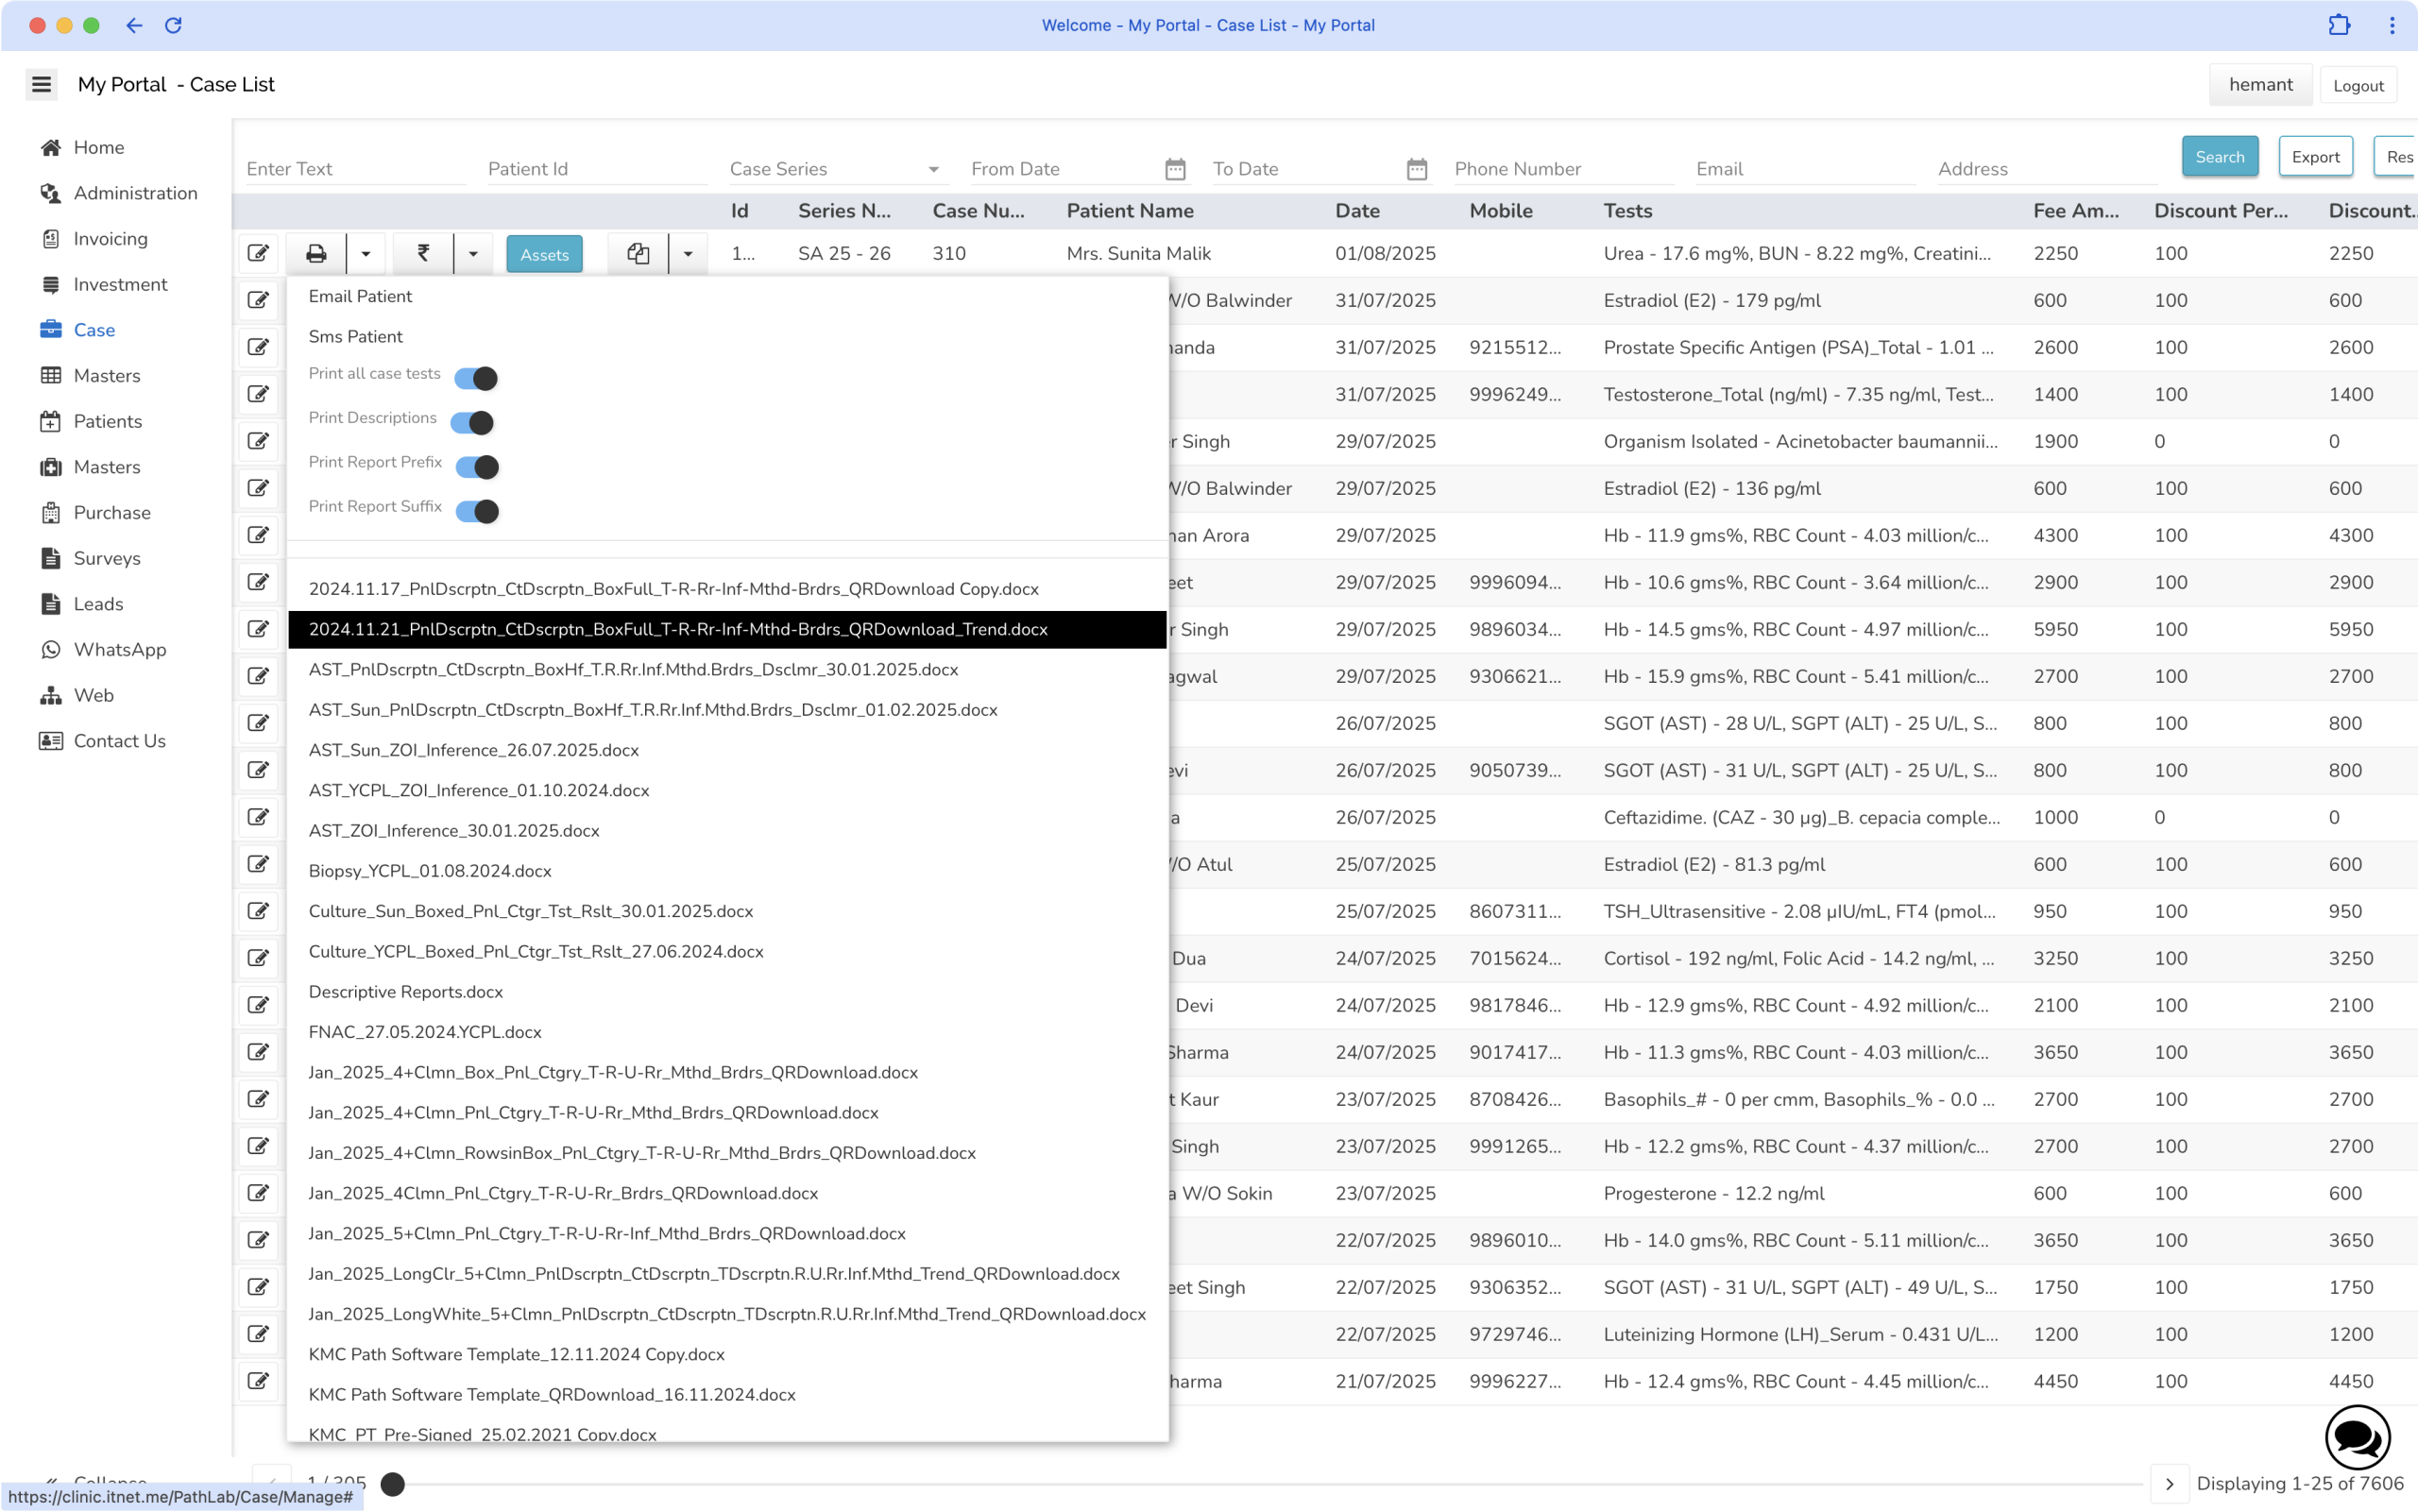Screen dimensions: 2418x1512
Task: Click the rupee payment icon
Action: pyautogui.click(x=423, y=254)
